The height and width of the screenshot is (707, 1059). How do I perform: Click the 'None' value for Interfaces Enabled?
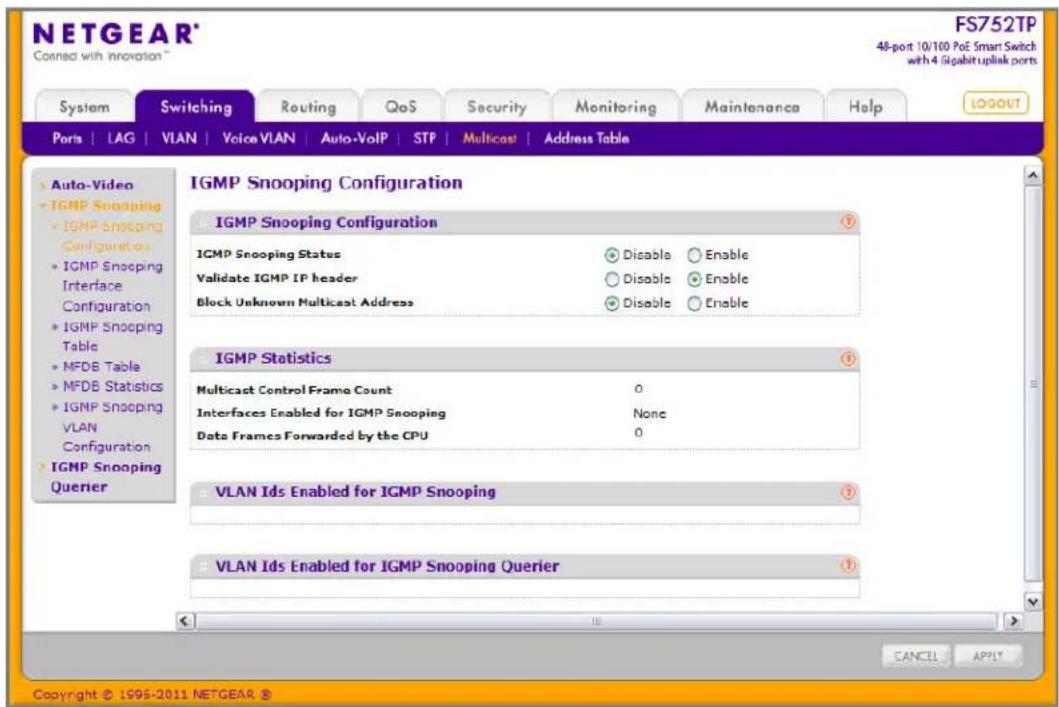click(649, 413)
